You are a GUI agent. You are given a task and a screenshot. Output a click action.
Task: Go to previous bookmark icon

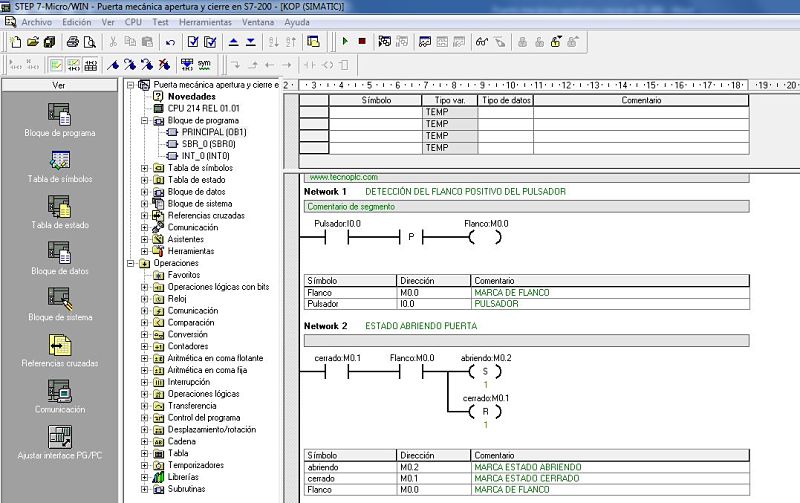click(x=147, y=65)
